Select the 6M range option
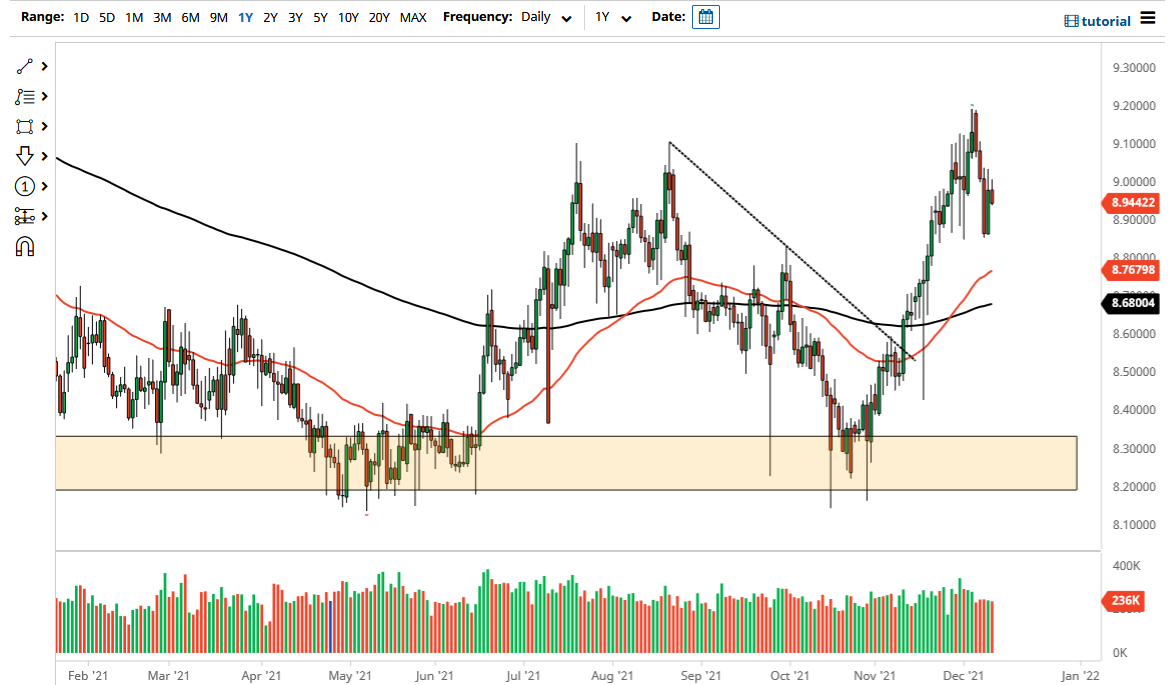 [190, 17]
